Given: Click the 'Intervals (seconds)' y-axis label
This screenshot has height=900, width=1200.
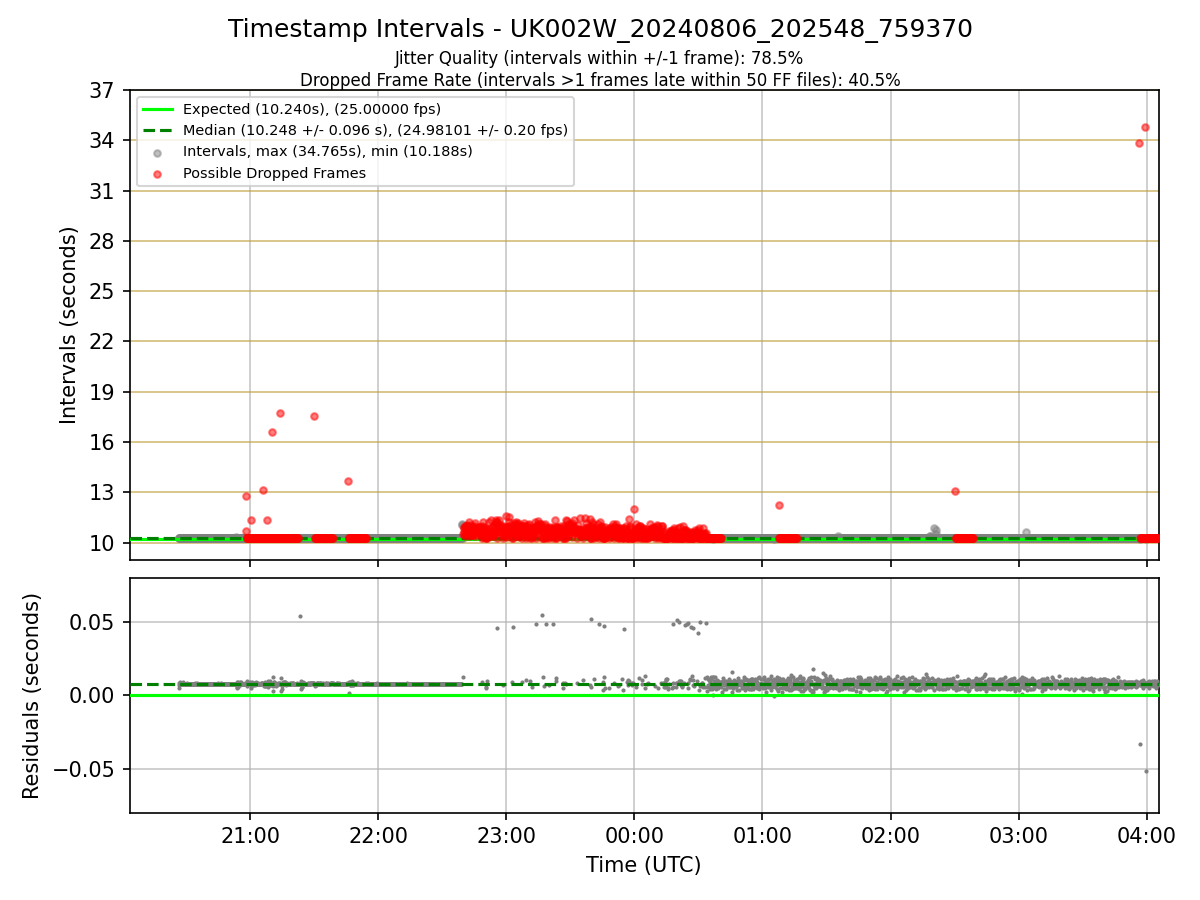Looking at the screenshot, I should (x=68, y=325).
